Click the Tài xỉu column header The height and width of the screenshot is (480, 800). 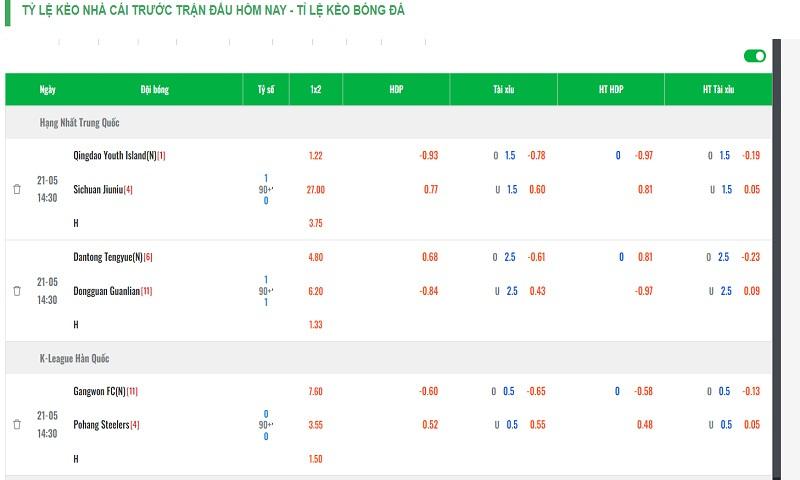pyautogui.click(x=503, y=90)
